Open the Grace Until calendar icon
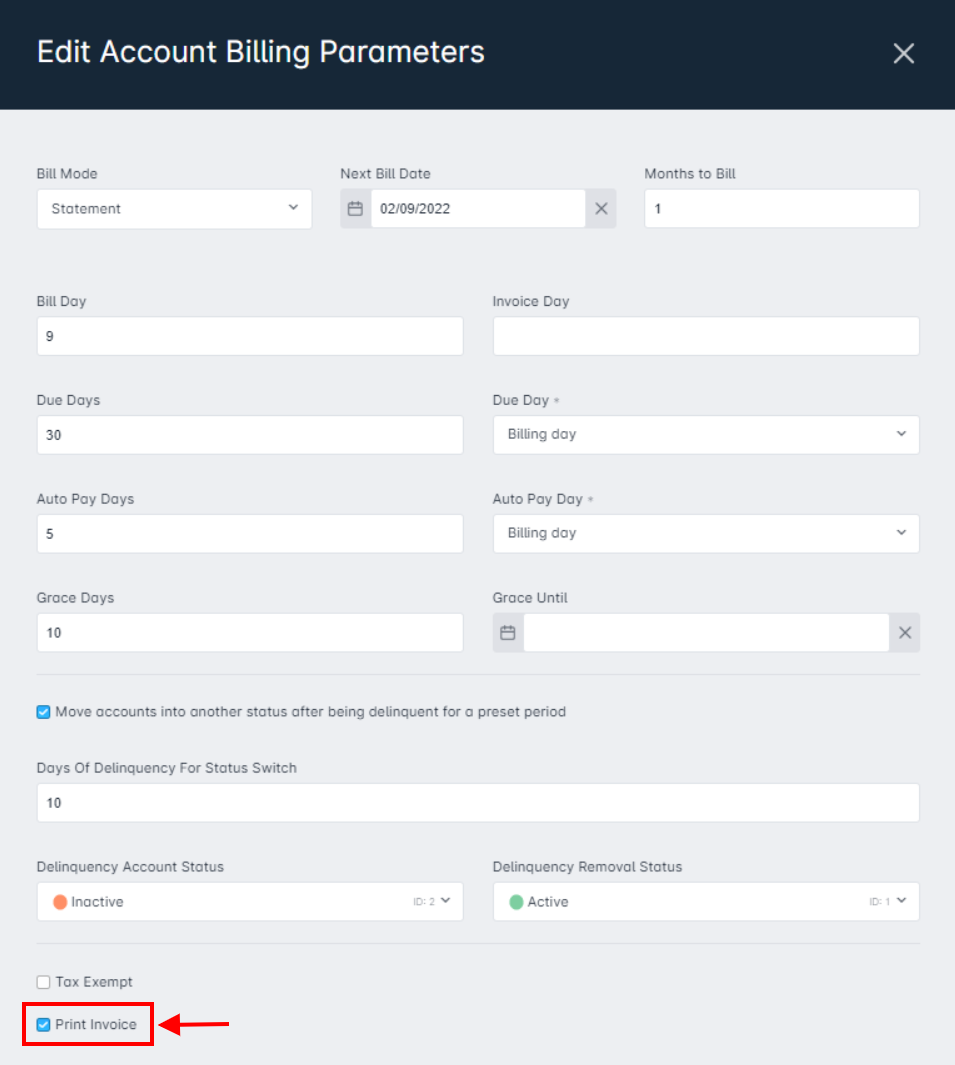This screenshot has height=1065, width=955. (x=507, y=632)
